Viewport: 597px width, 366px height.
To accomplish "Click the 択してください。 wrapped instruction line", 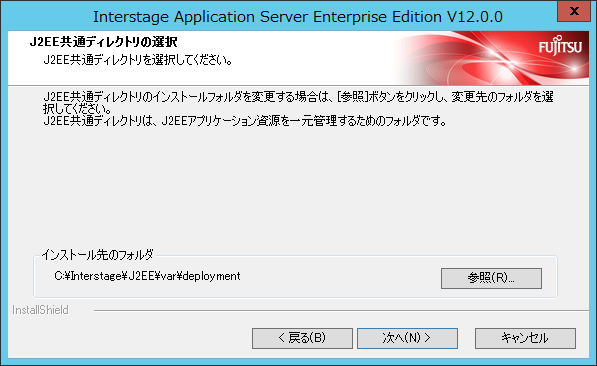I will (77, 109).
